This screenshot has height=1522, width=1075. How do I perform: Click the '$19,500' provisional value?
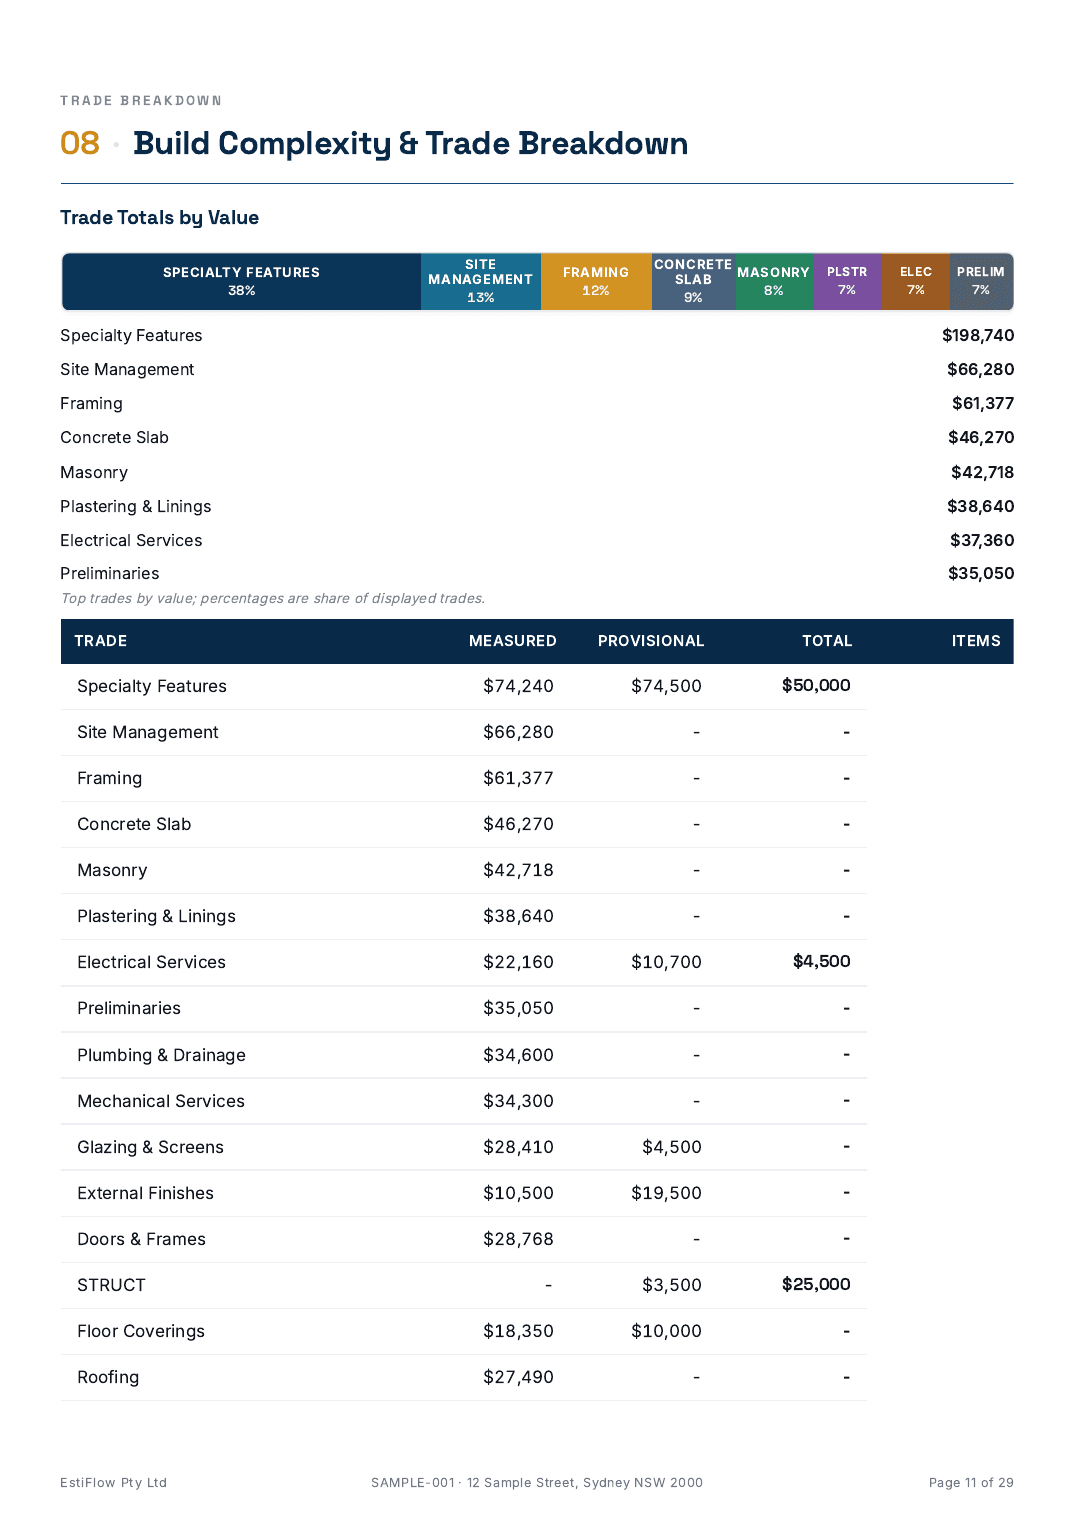[666, 1194]
